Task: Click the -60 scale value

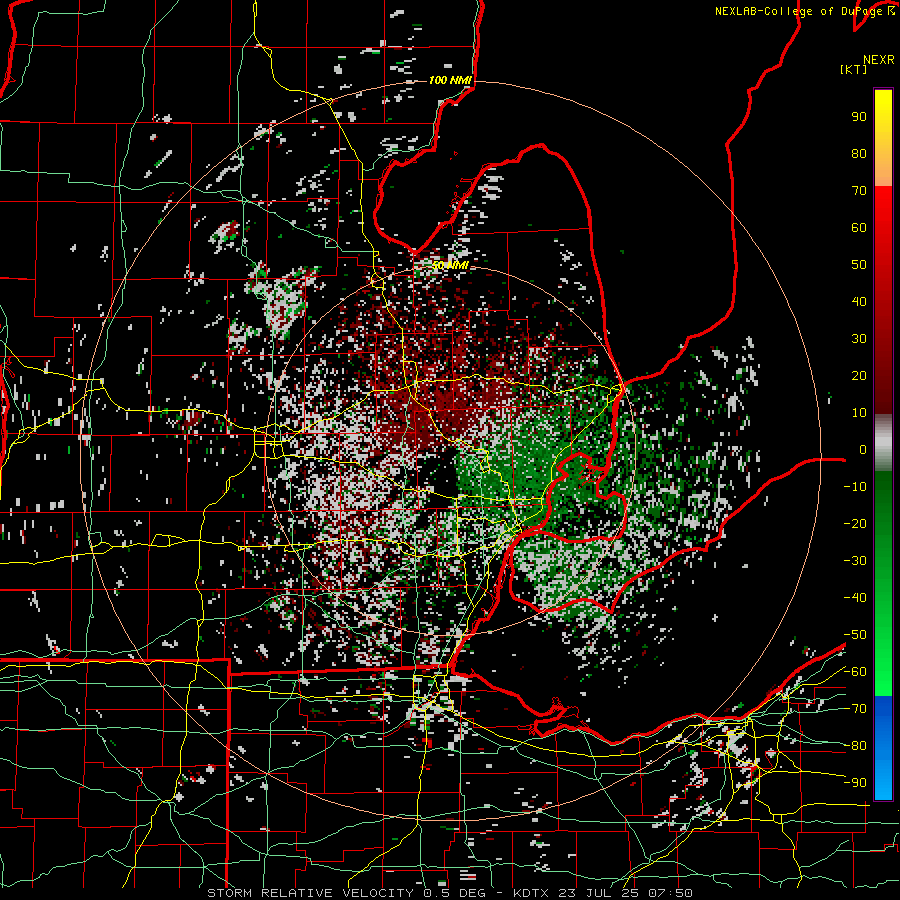Action: click(x=855, y=672)
